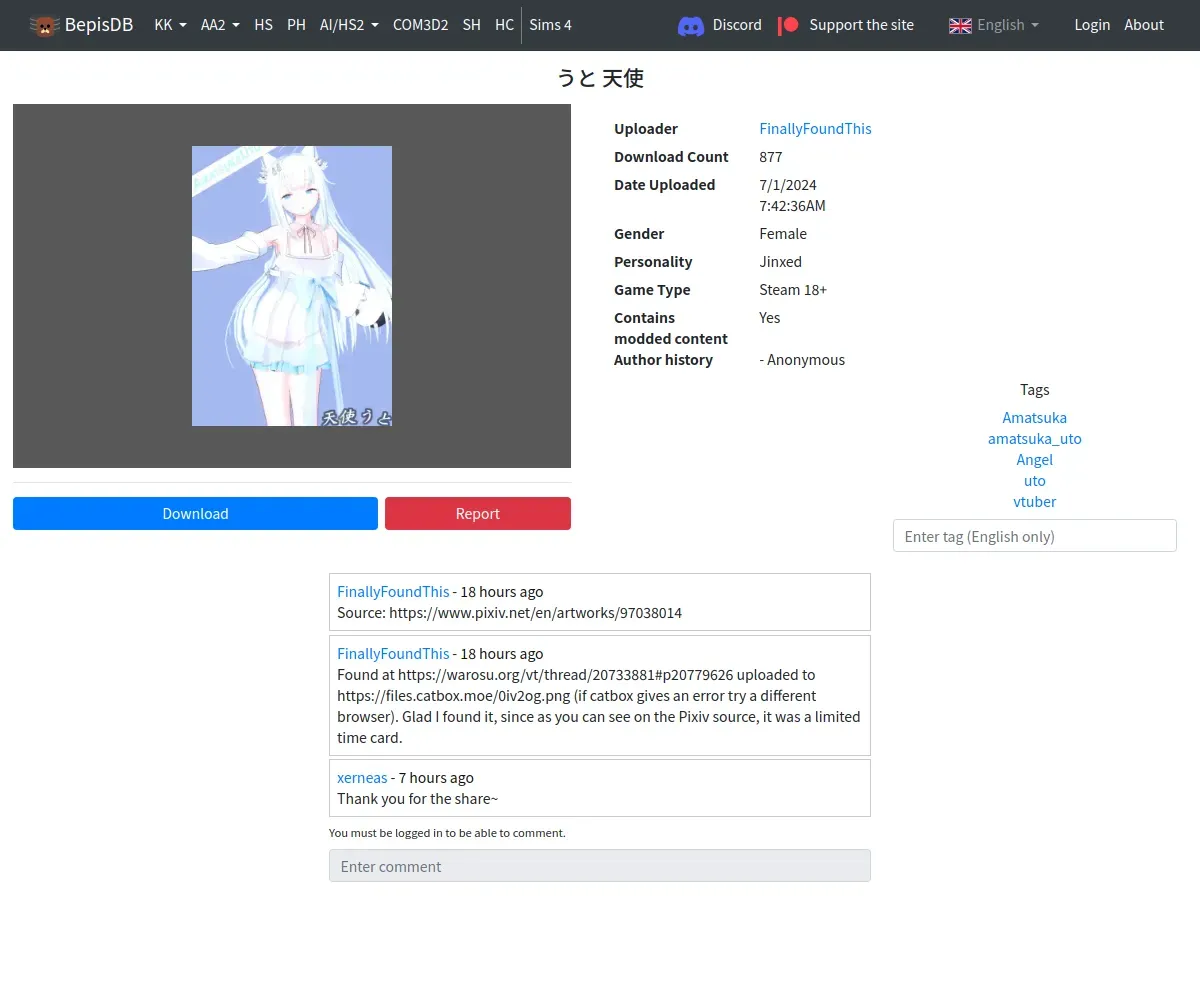Open the English language dropdown
This screenshot has width=1200, height=1000.
[994, 25]
